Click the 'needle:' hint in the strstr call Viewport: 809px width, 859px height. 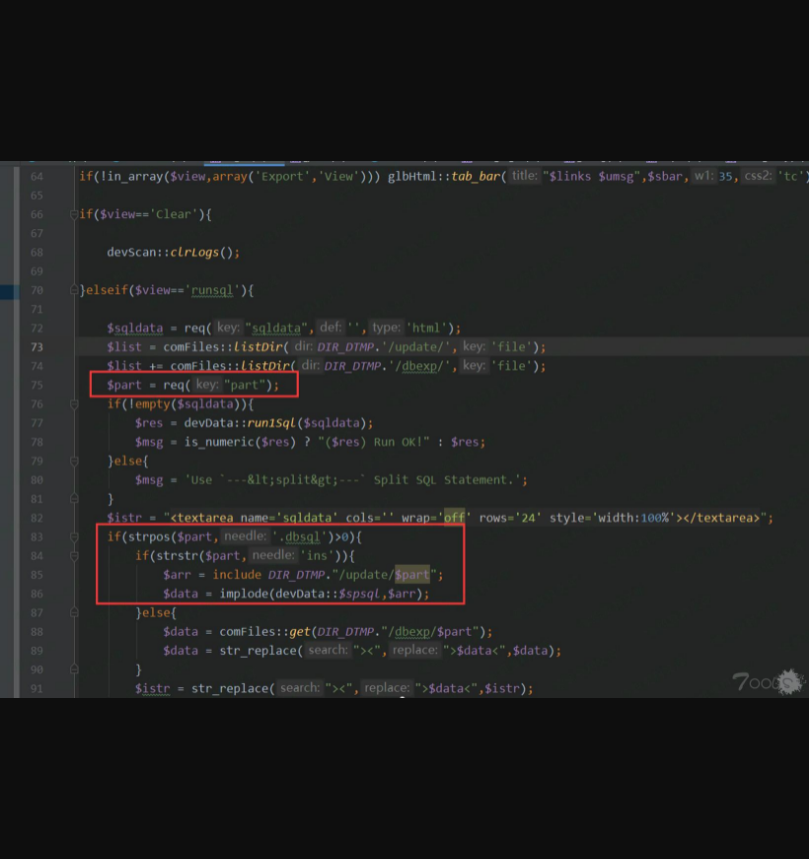tap(272, 556)
